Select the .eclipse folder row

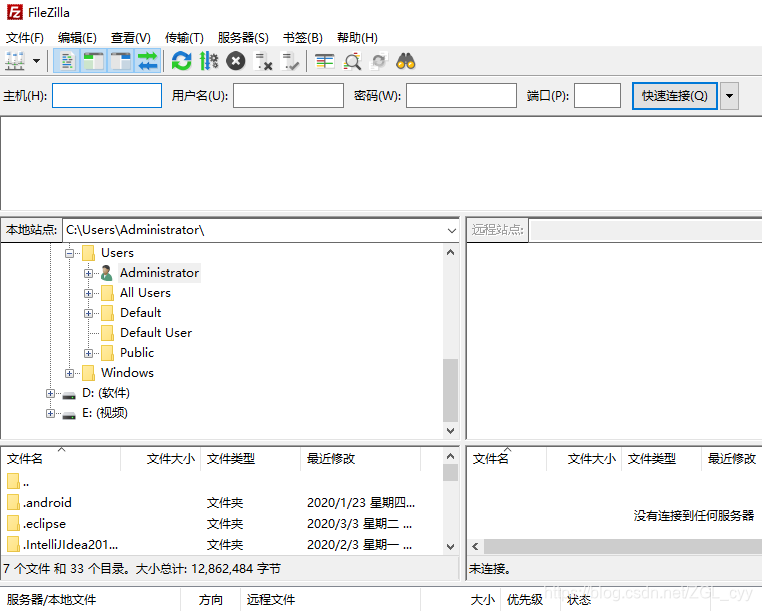click(x=222, y=524)
